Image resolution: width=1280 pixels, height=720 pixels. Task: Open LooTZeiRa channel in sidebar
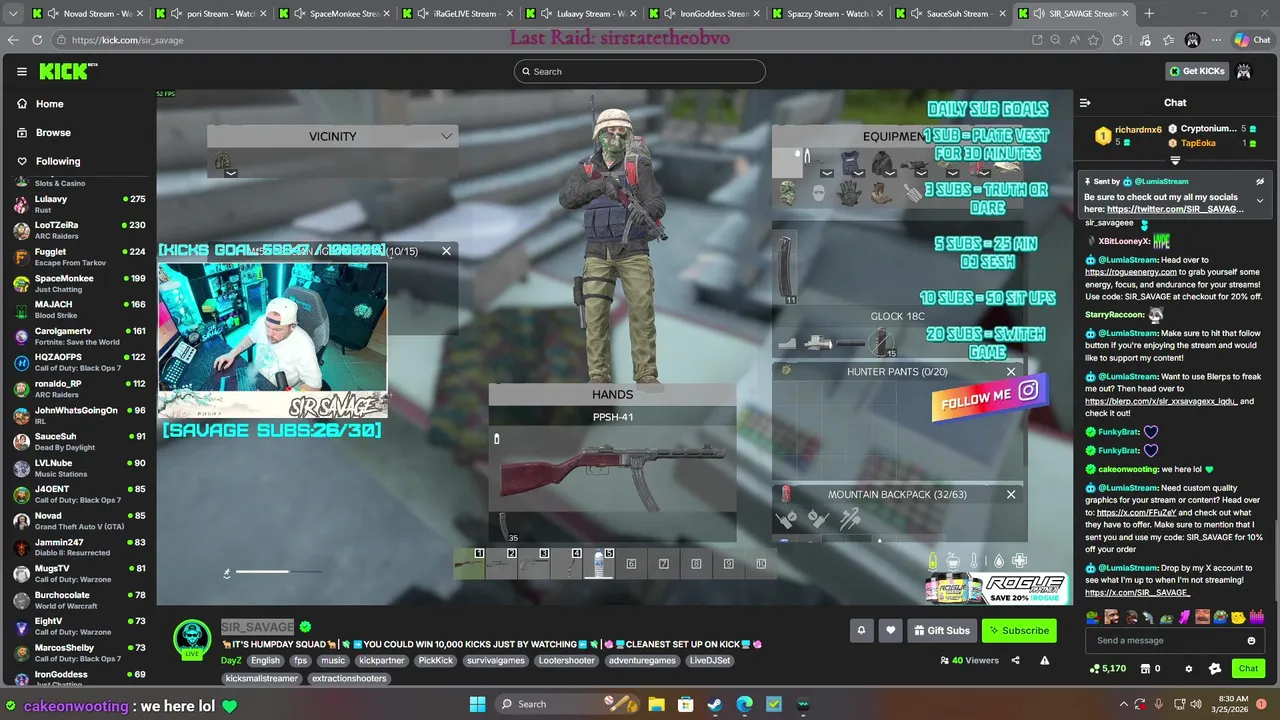click(x=78, y=230)
